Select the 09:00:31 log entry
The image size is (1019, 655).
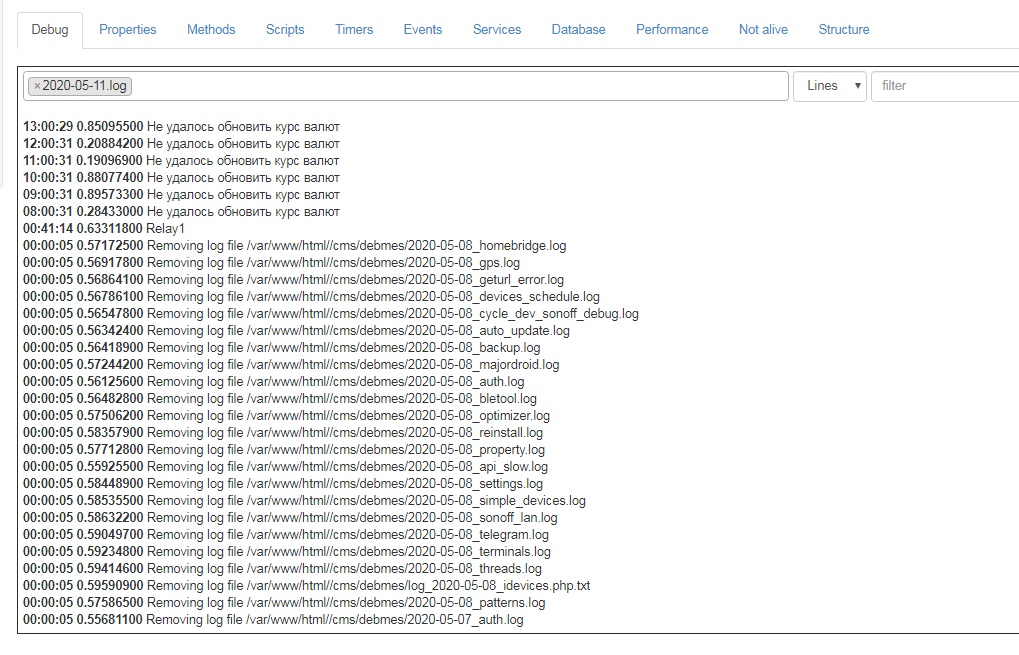[x=181, y=194]
